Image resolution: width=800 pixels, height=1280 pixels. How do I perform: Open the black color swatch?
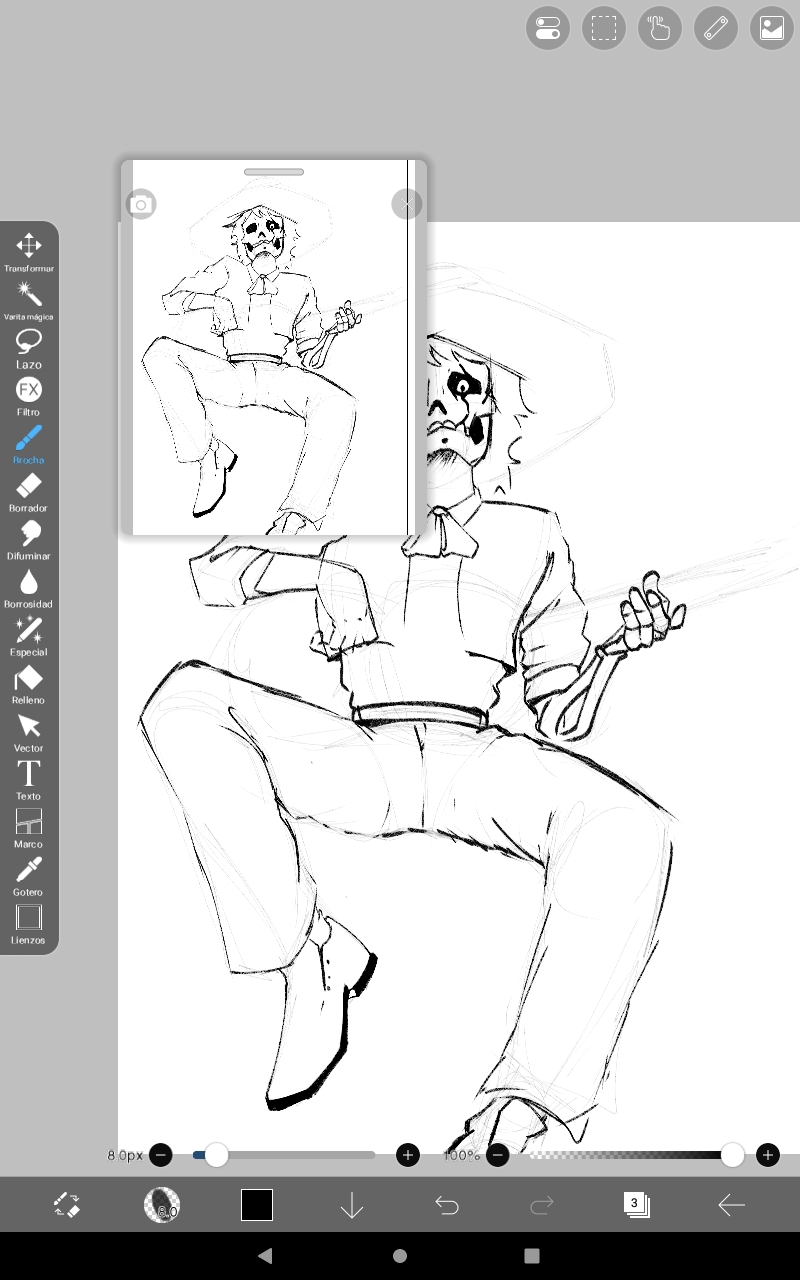tap(257, 1205)
